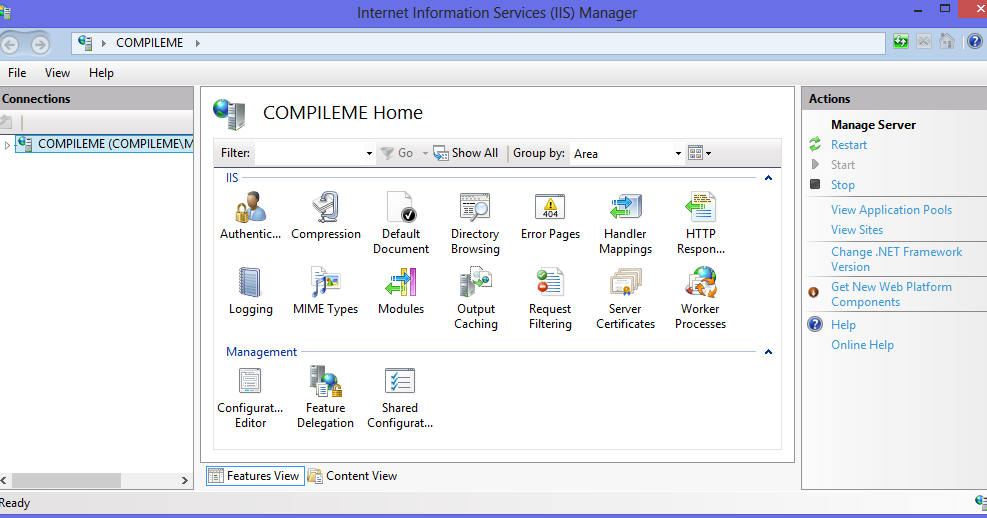Viewport: 987px width, 518px height.
Task: Select COMPILEME server in Connections tree
Action: coord(104,144)
